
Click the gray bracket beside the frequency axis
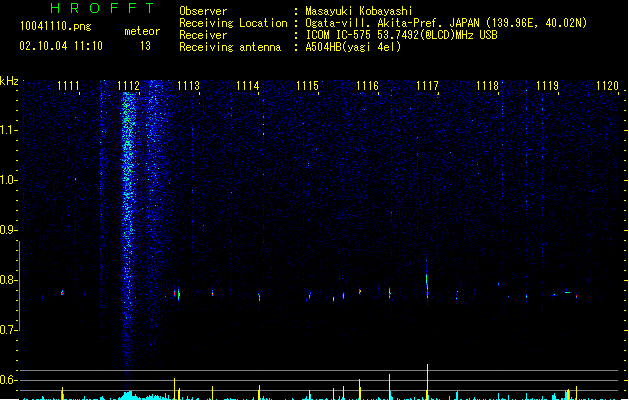click(x=20, y=286)
